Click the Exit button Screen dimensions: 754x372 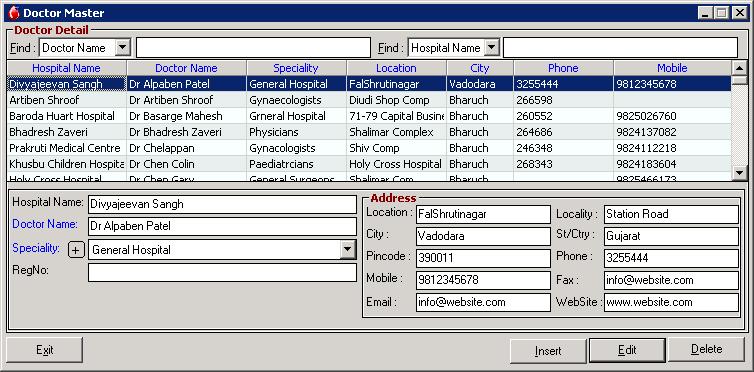pos(44,350)
